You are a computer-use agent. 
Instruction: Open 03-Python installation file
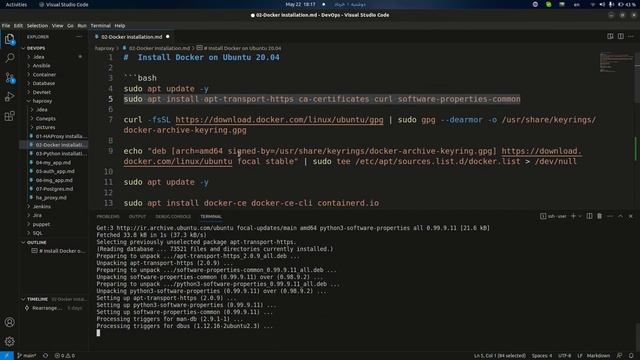pyautogui.click(x=61, y=153)
